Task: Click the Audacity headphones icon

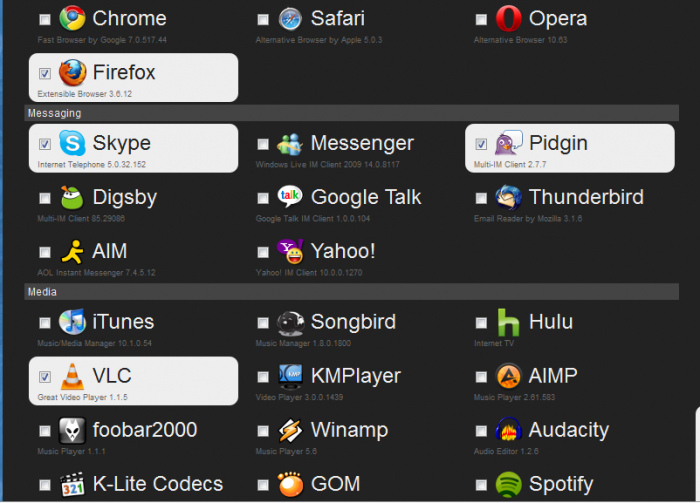Action: click(508, 430)
